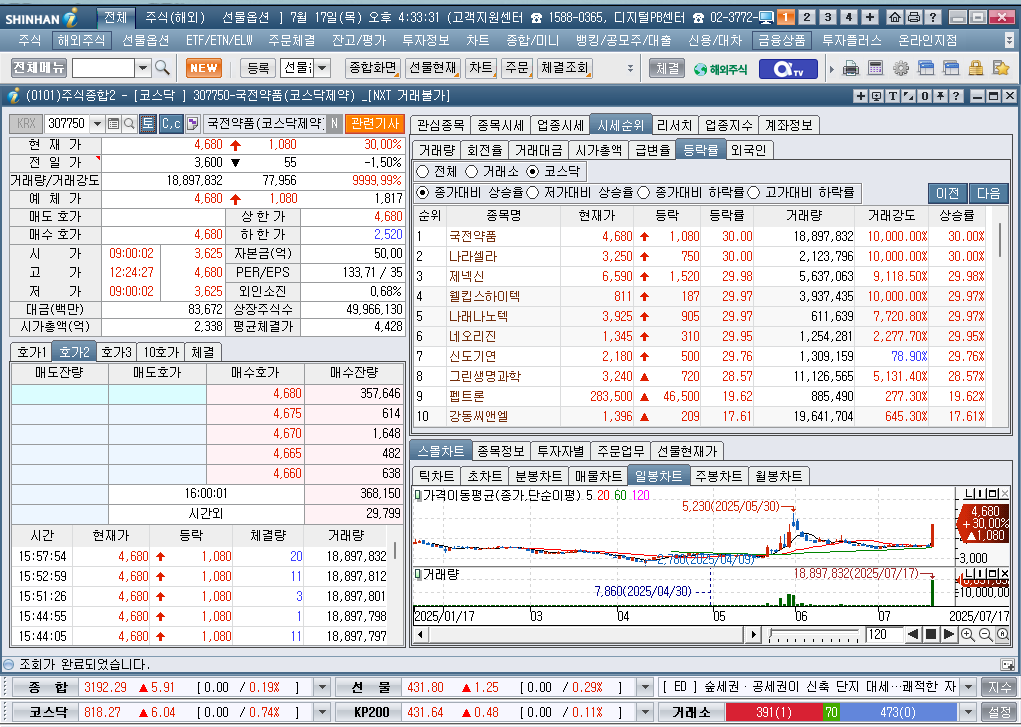Image resolution: width=1021 pixels, height=727 pixels.
Task: Click the plus icon in the 주식종합2 title bar
Action: (x=861, y=96)
